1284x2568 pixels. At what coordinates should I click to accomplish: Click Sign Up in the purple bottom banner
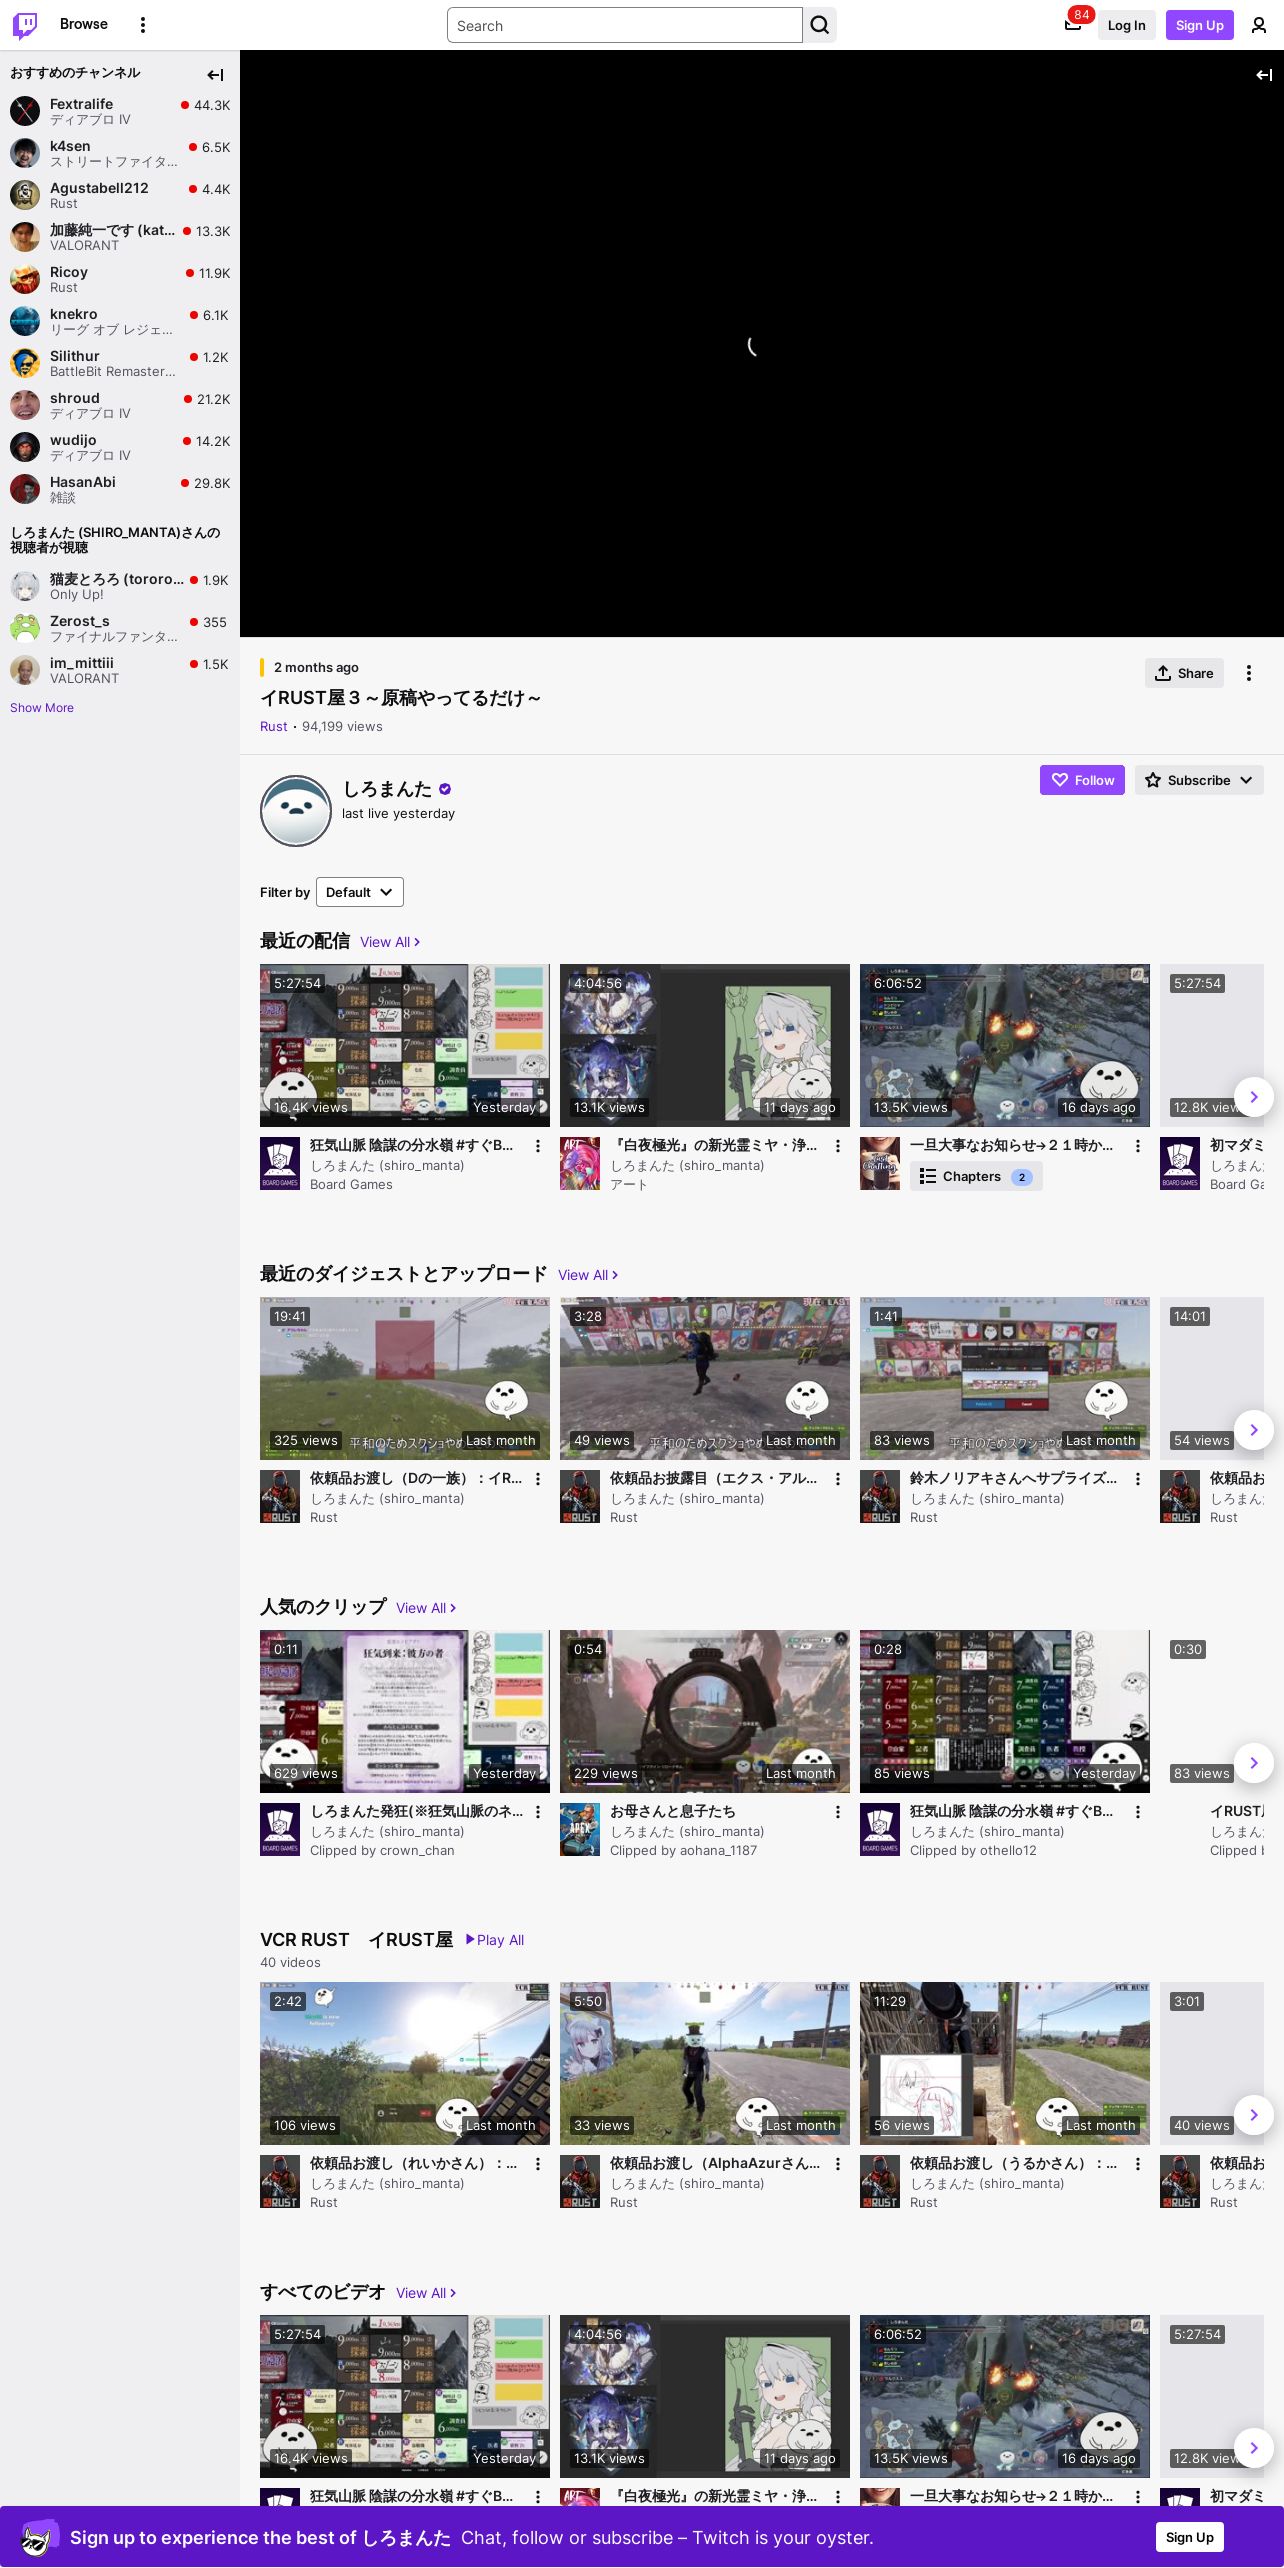coord(1190,2537)
